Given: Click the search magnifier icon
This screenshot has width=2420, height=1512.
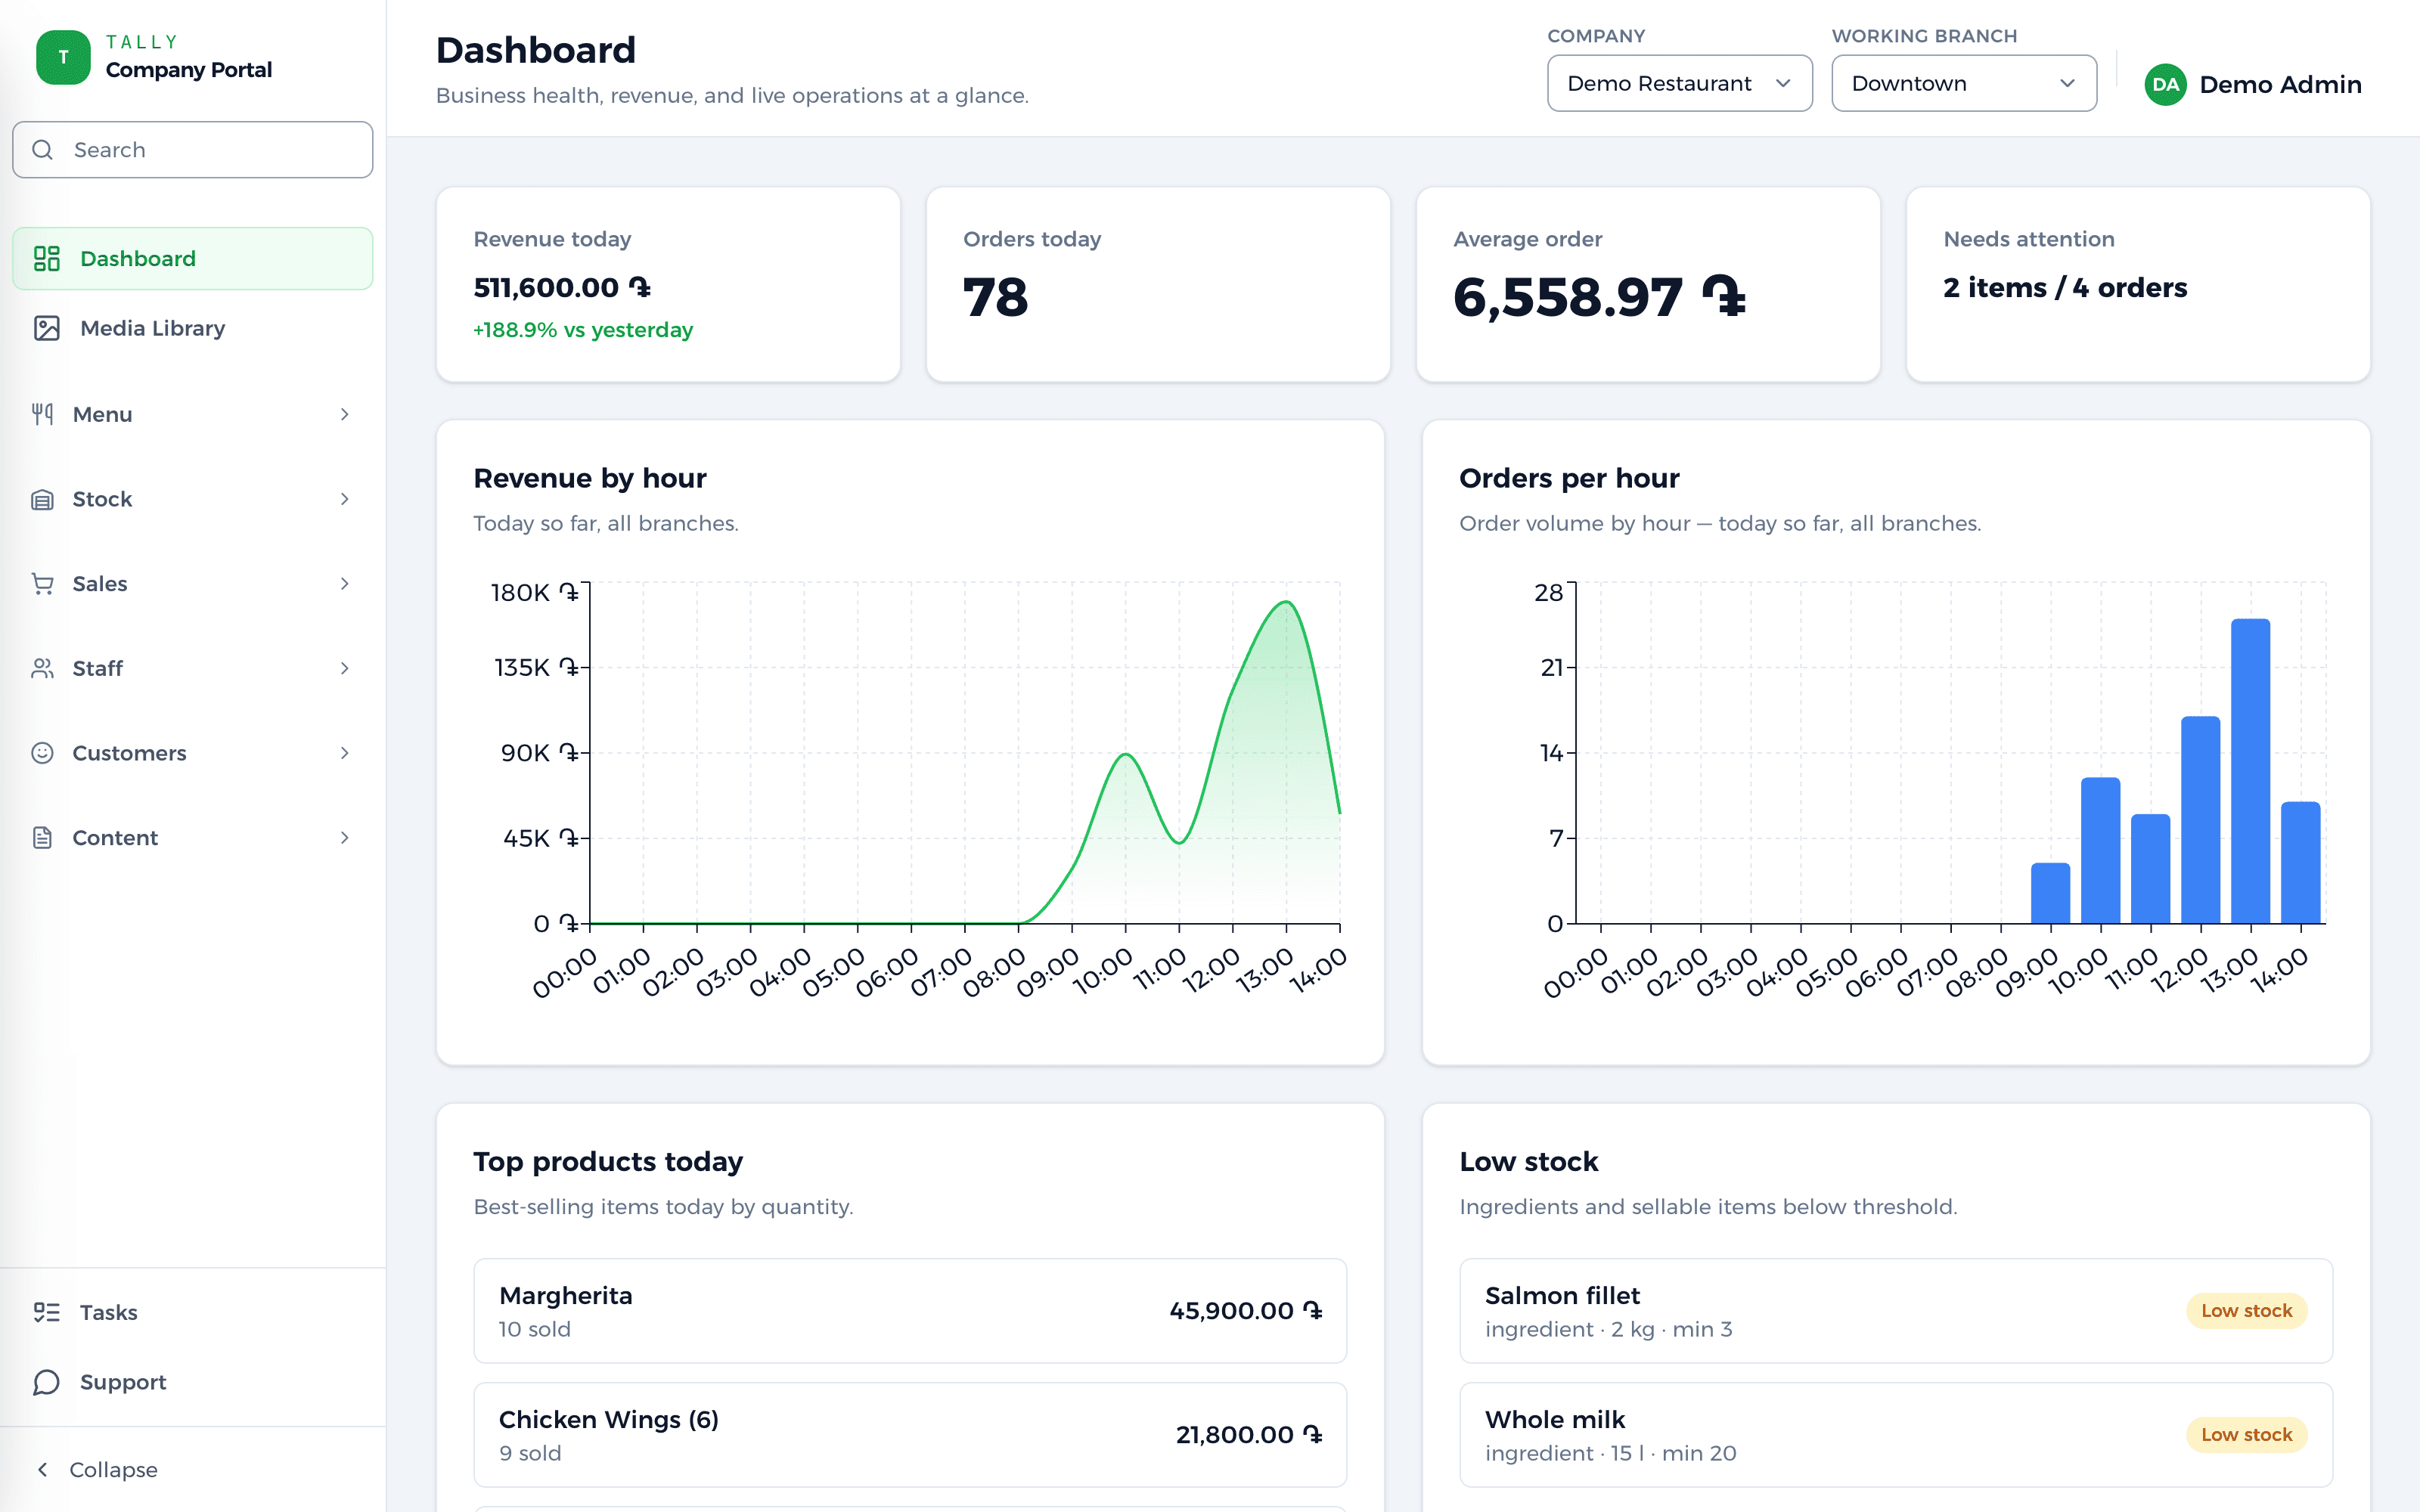Looking at the screenshot, I should click(x=43, y=150).
